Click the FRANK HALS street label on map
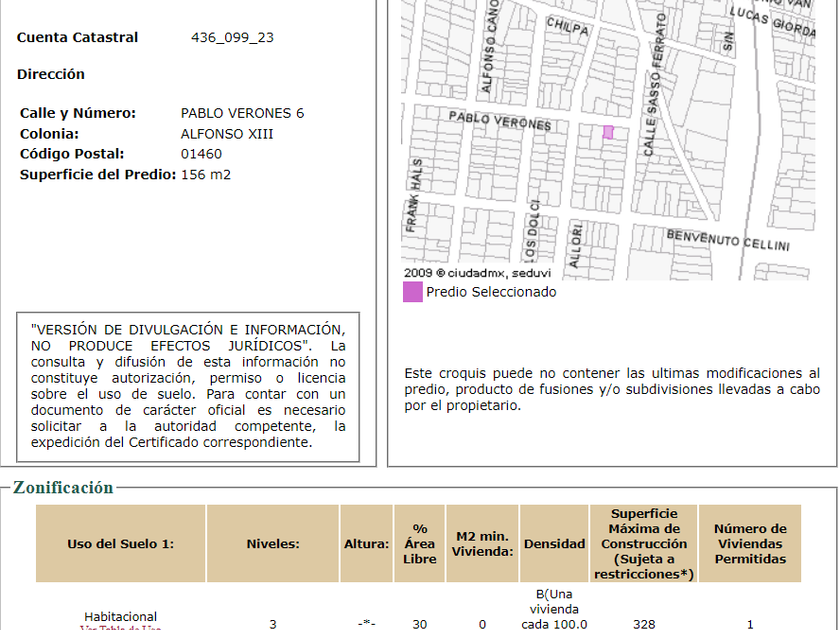This screenshot has height=630, width=840. pyautogui.click(x=414, y=195)
